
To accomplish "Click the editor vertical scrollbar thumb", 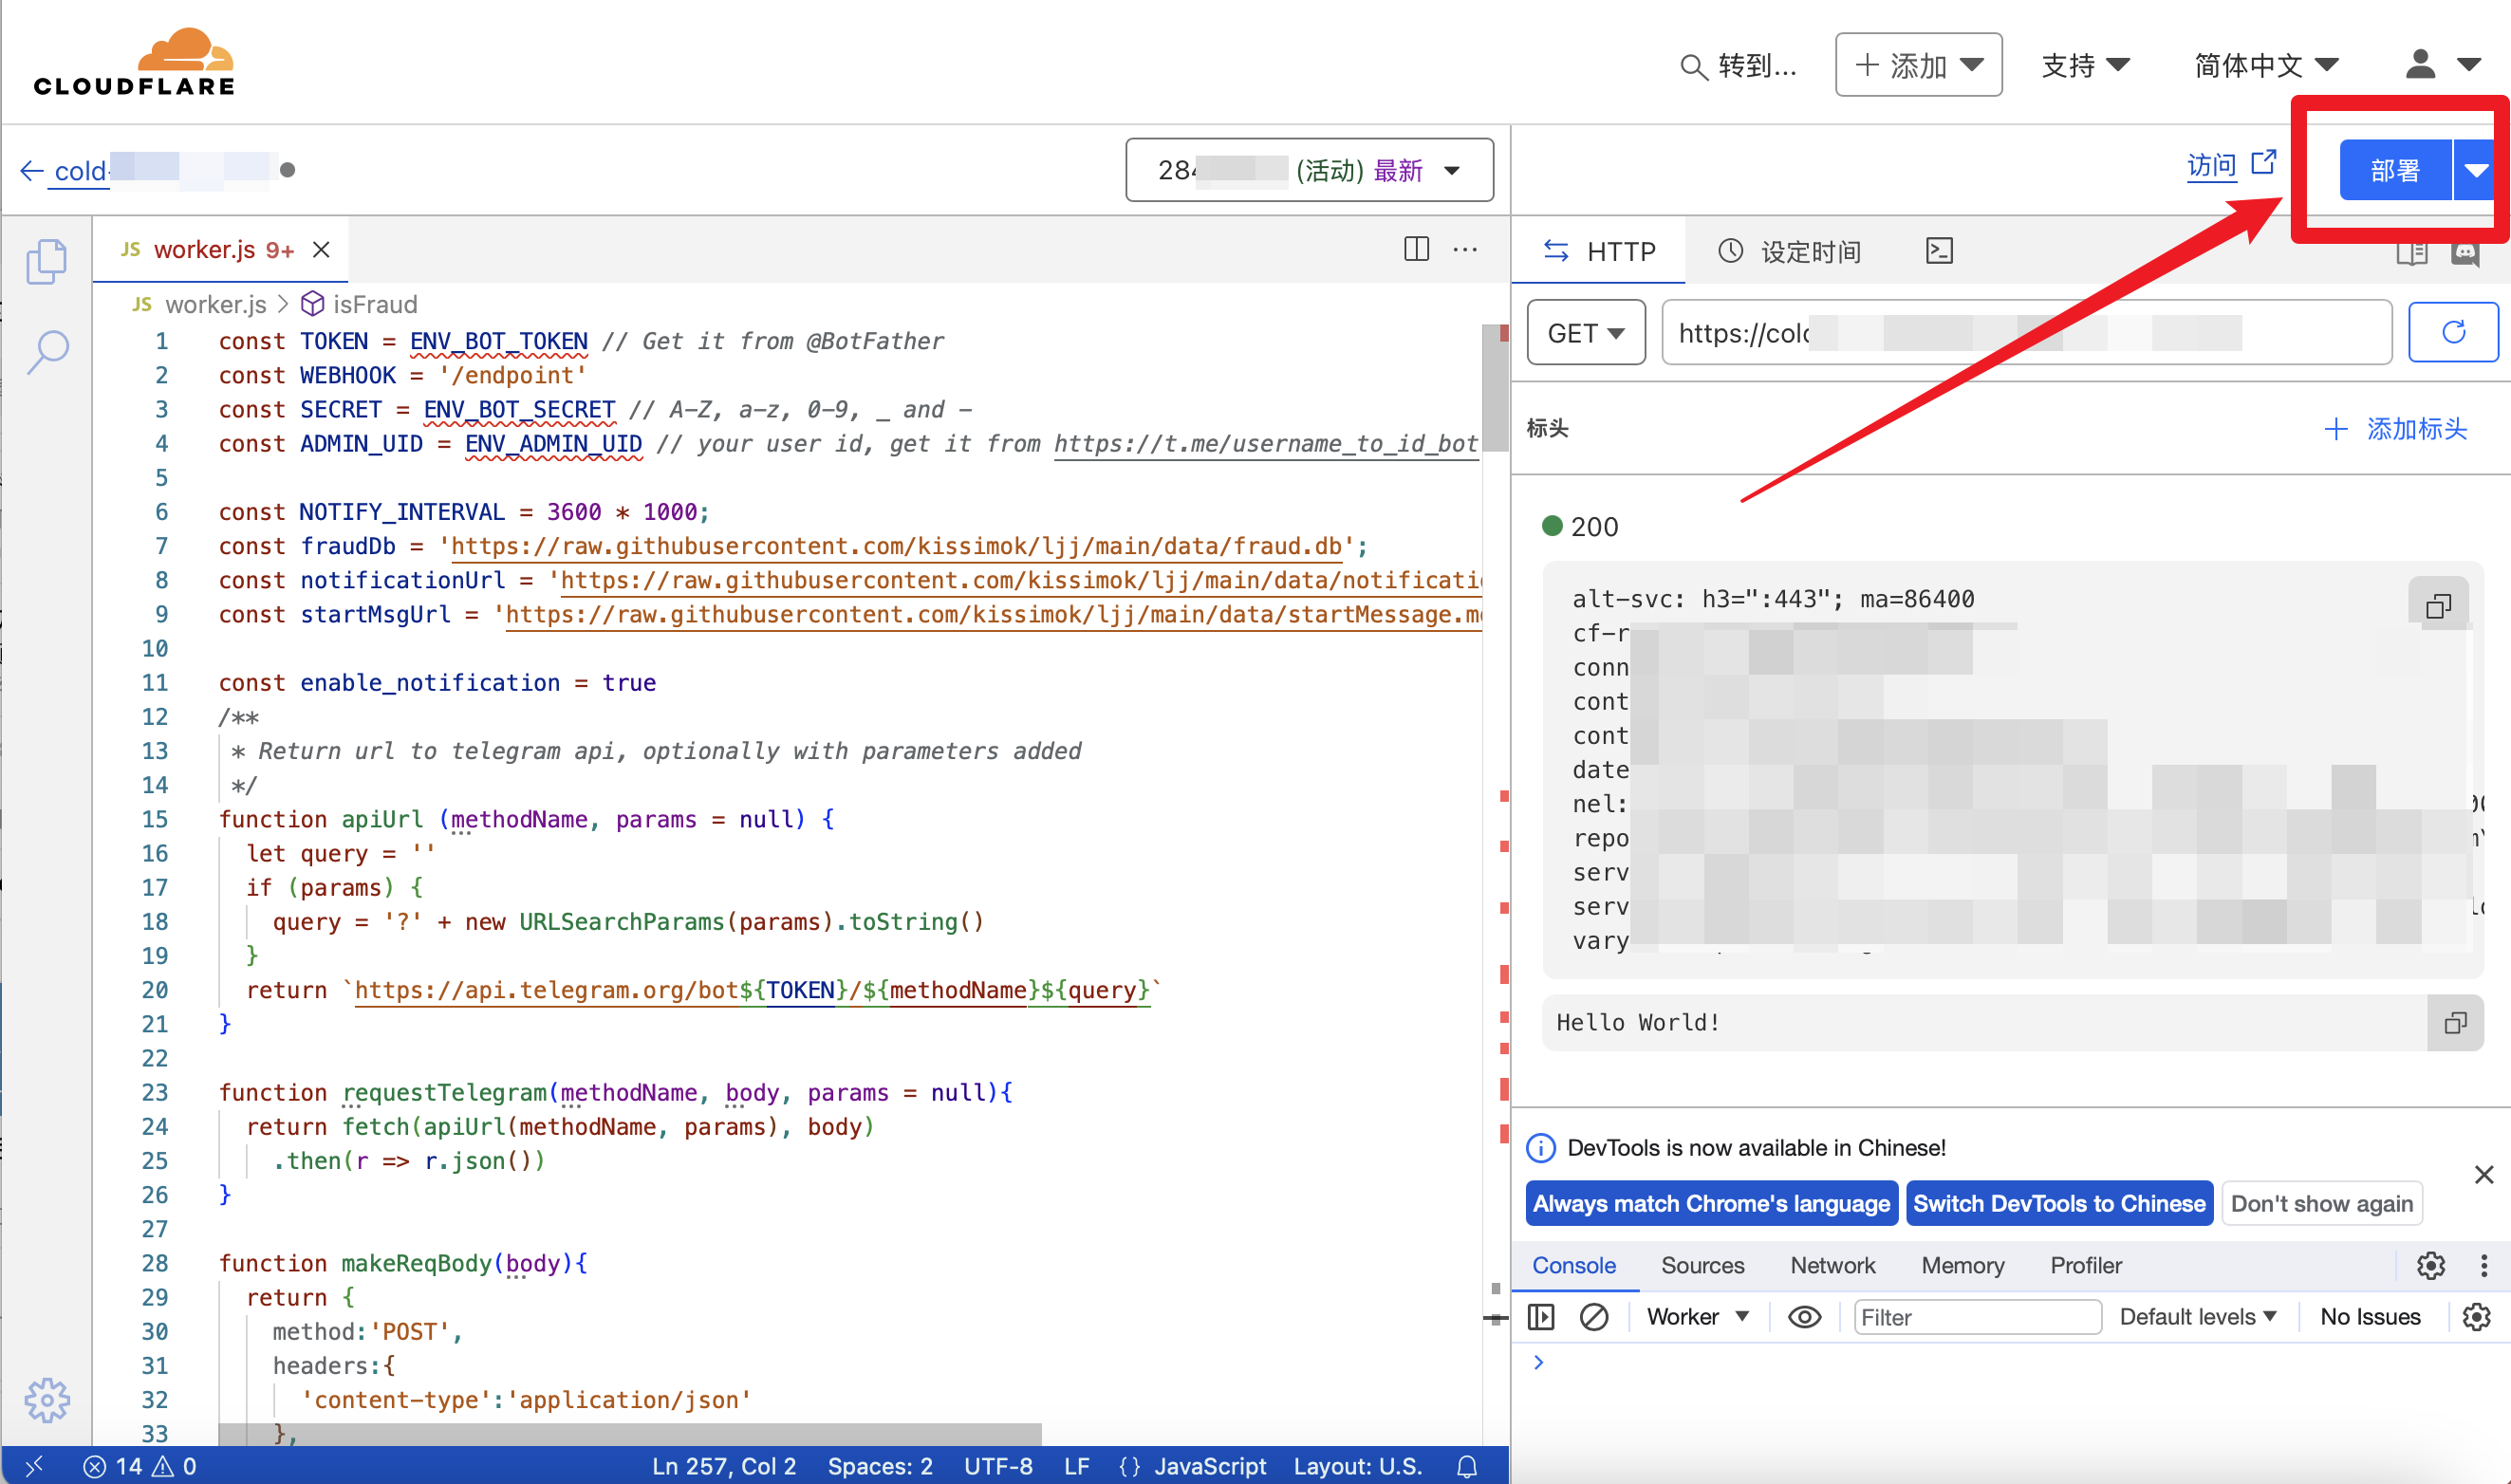I will [1495, 387].
